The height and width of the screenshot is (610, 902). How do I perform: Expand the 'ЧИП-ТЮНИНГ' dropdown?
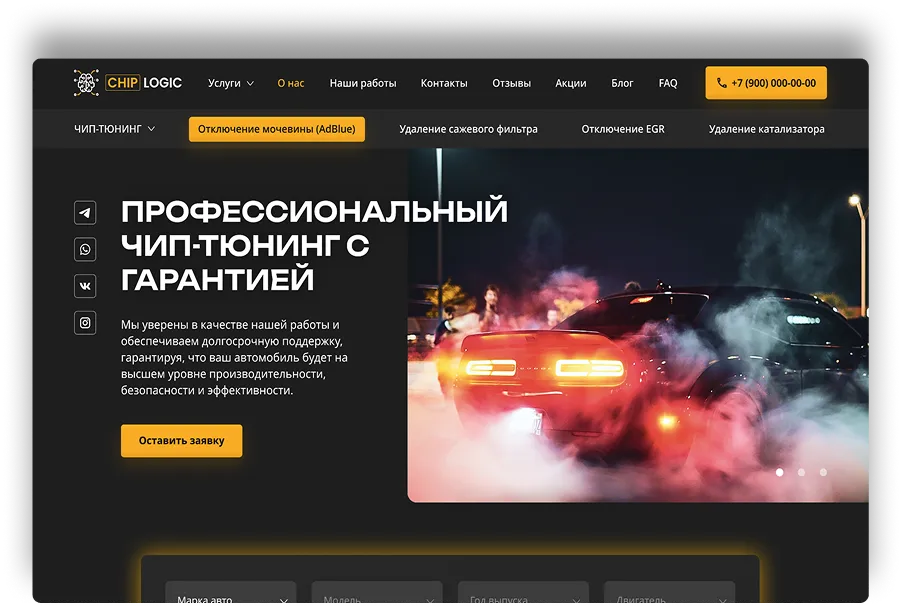pos(113,128)
